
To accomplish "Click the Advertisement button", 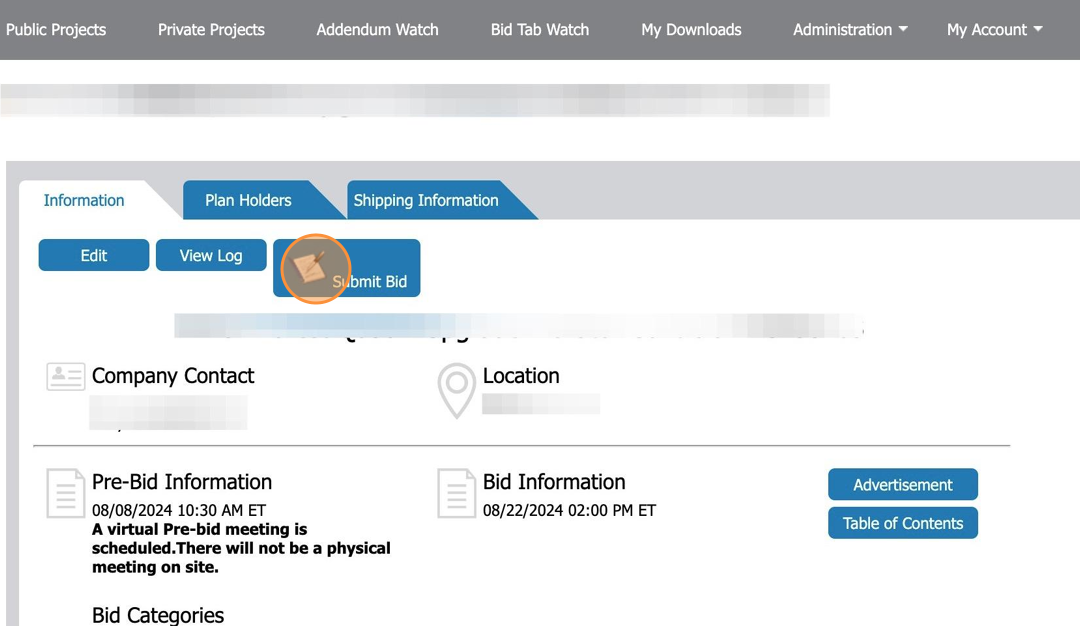I will (x=903, y=484).
